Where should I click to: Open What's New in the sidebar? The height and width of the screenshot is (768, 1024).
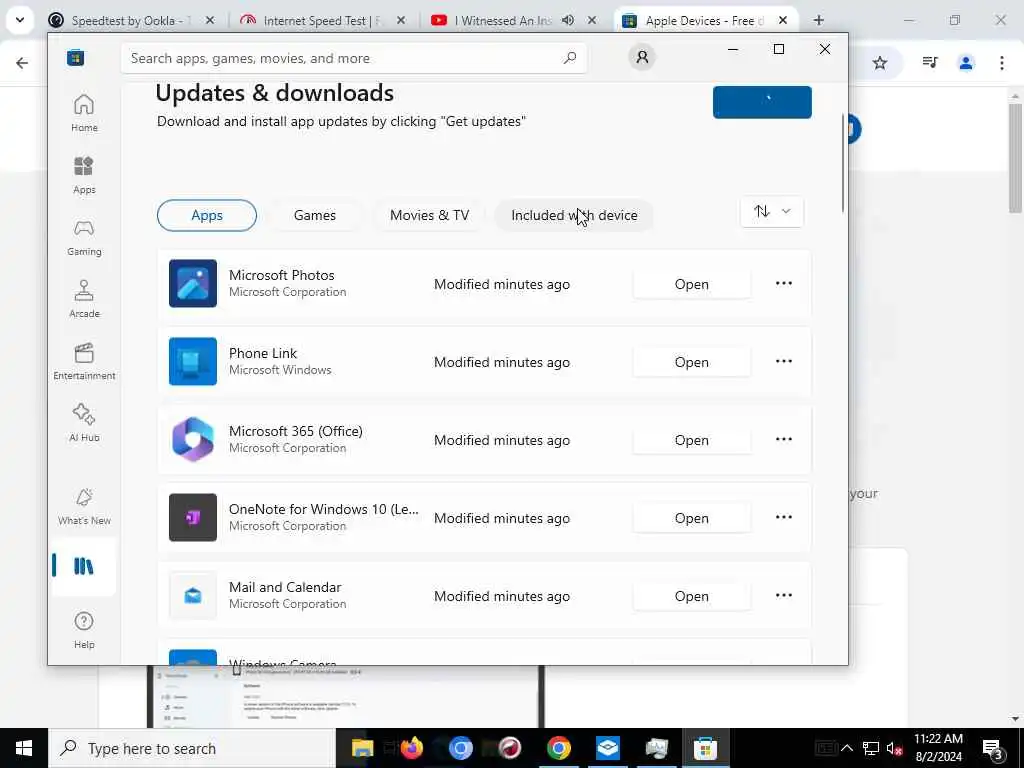(84, 506)
